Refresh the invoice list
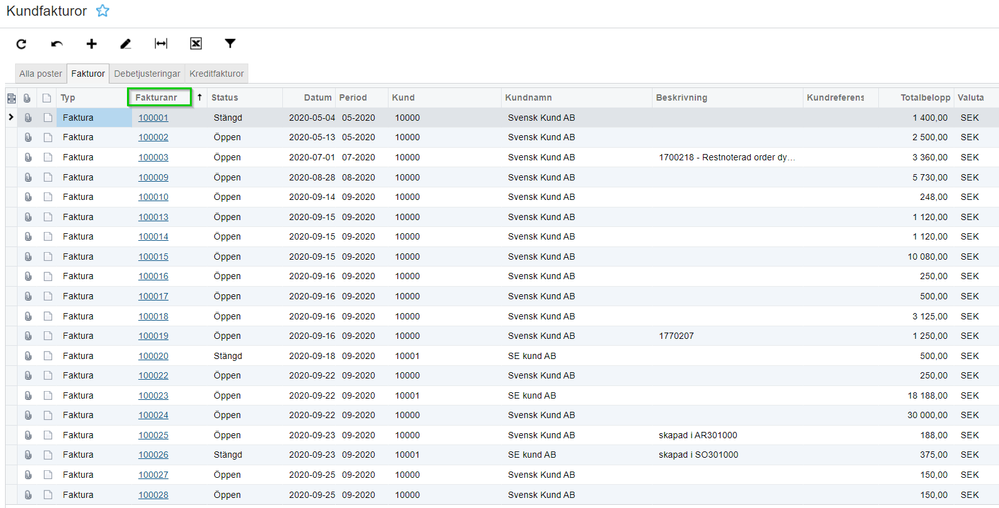Image resolution: width=999 pixels, height=508 pixels. pos(22,44)
